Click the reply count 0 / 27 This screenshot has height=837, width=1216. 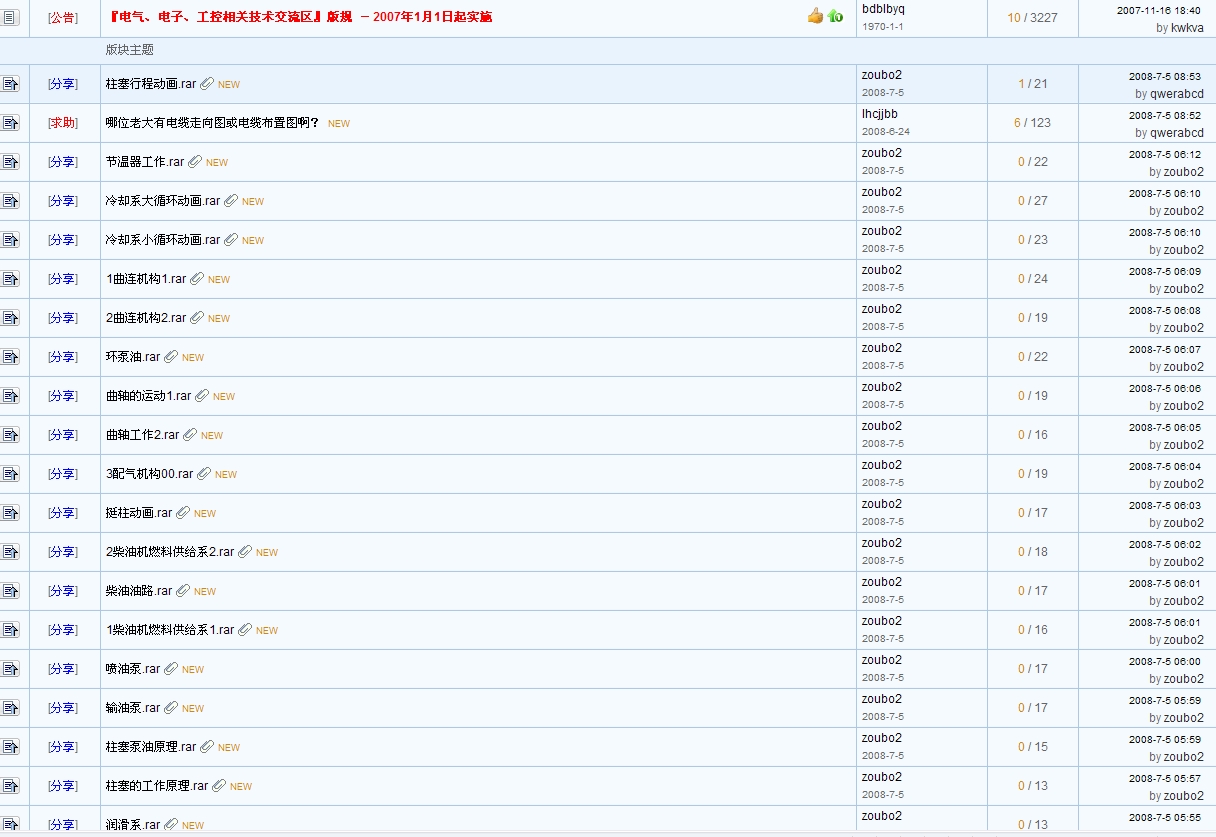(1033, 201)
